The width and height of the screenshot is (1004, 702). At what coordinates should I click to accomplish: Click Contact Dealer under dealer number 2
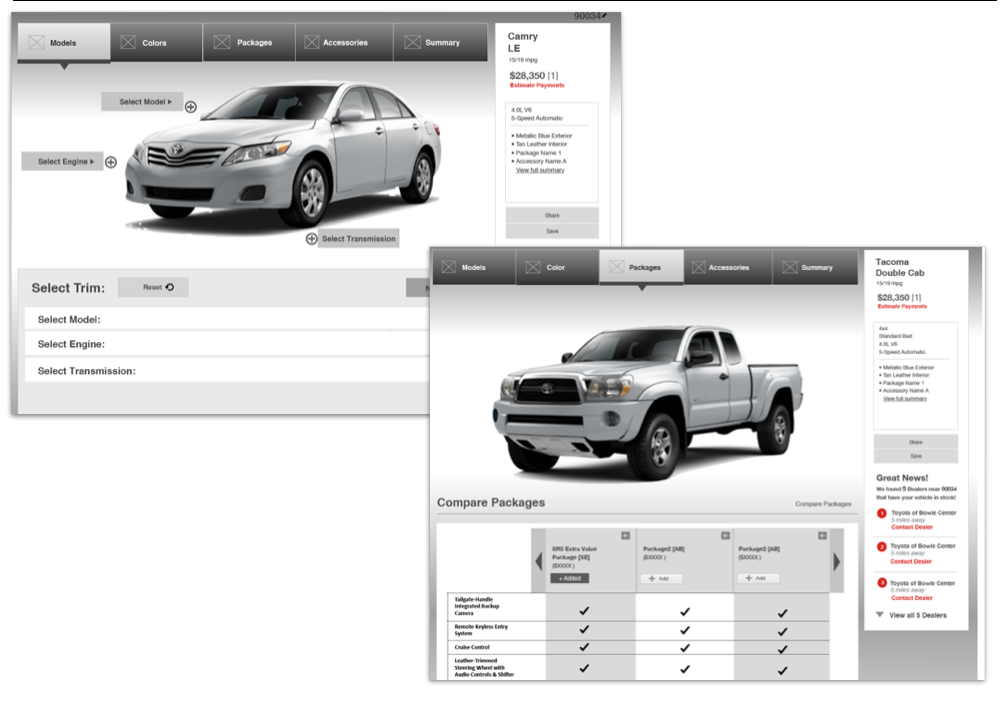tap(911, 562)
